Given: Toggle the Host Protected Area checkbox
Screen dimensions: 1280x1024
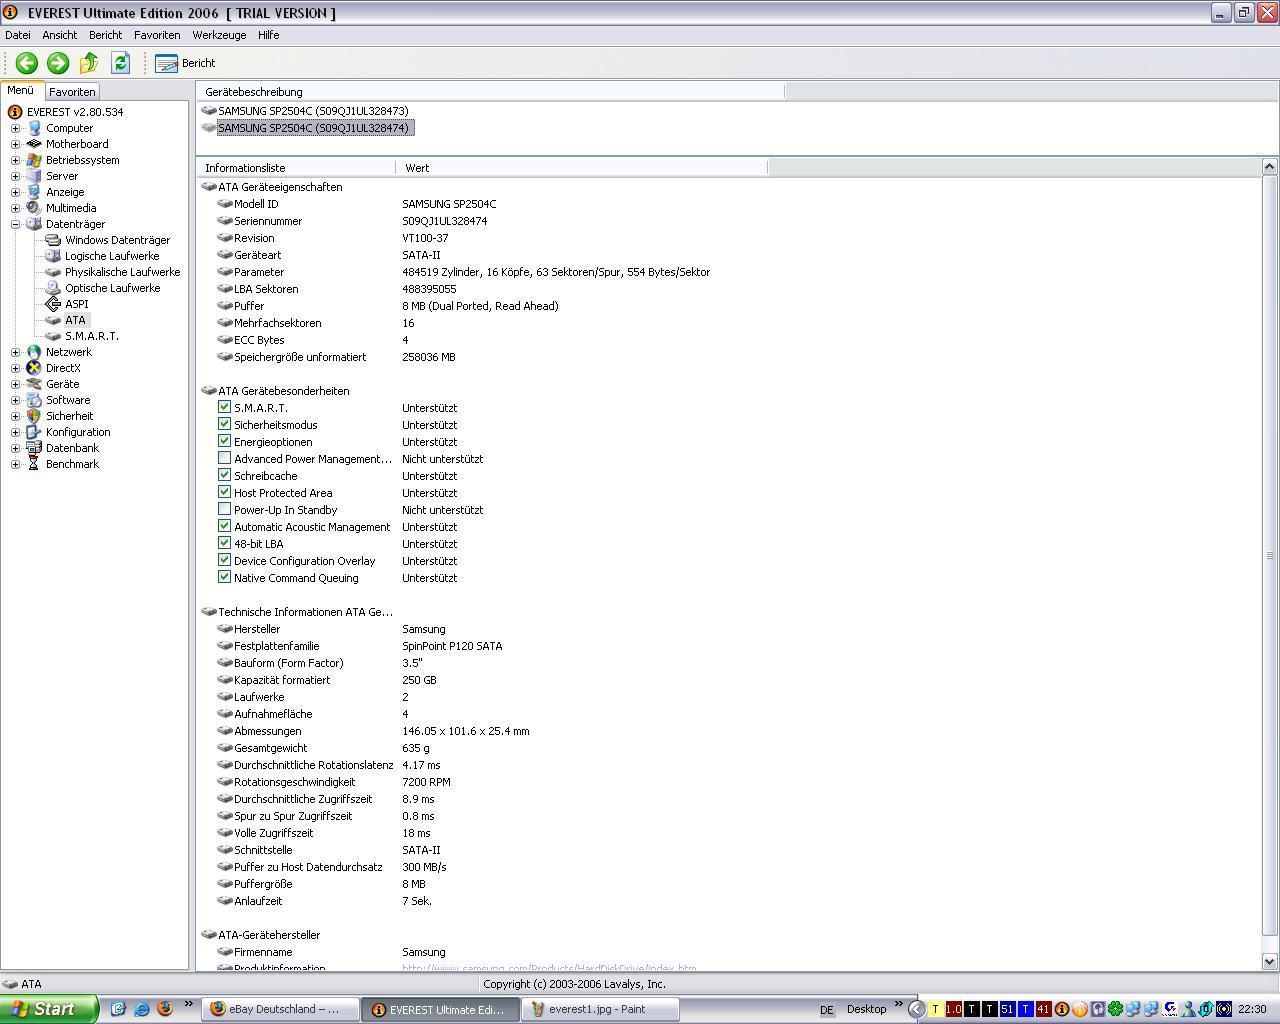Looking at the screenshot, I should point(225,492).
